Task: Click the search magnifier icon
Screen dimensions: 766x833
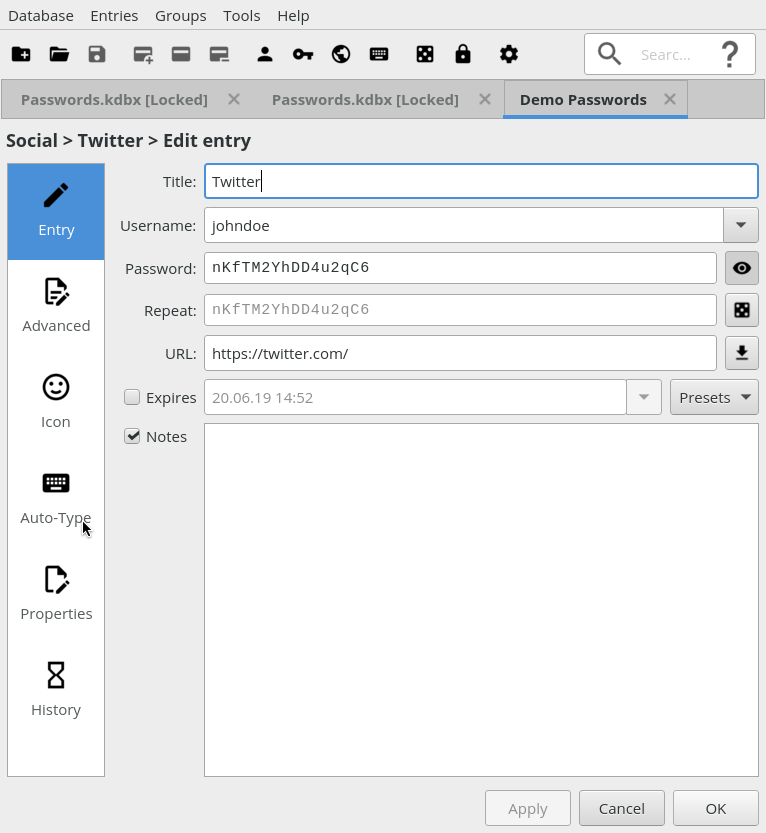Action: pyautogui.click(x=609, y=54)
